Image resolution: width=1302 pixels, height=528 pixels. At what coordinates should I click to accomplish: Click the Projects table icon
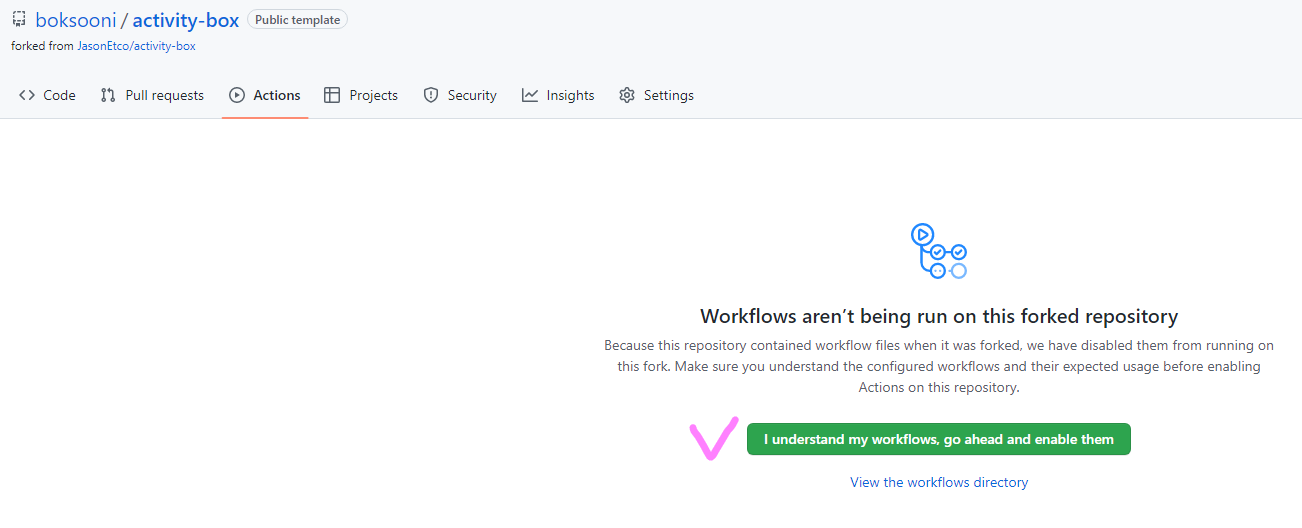point(332,95)
